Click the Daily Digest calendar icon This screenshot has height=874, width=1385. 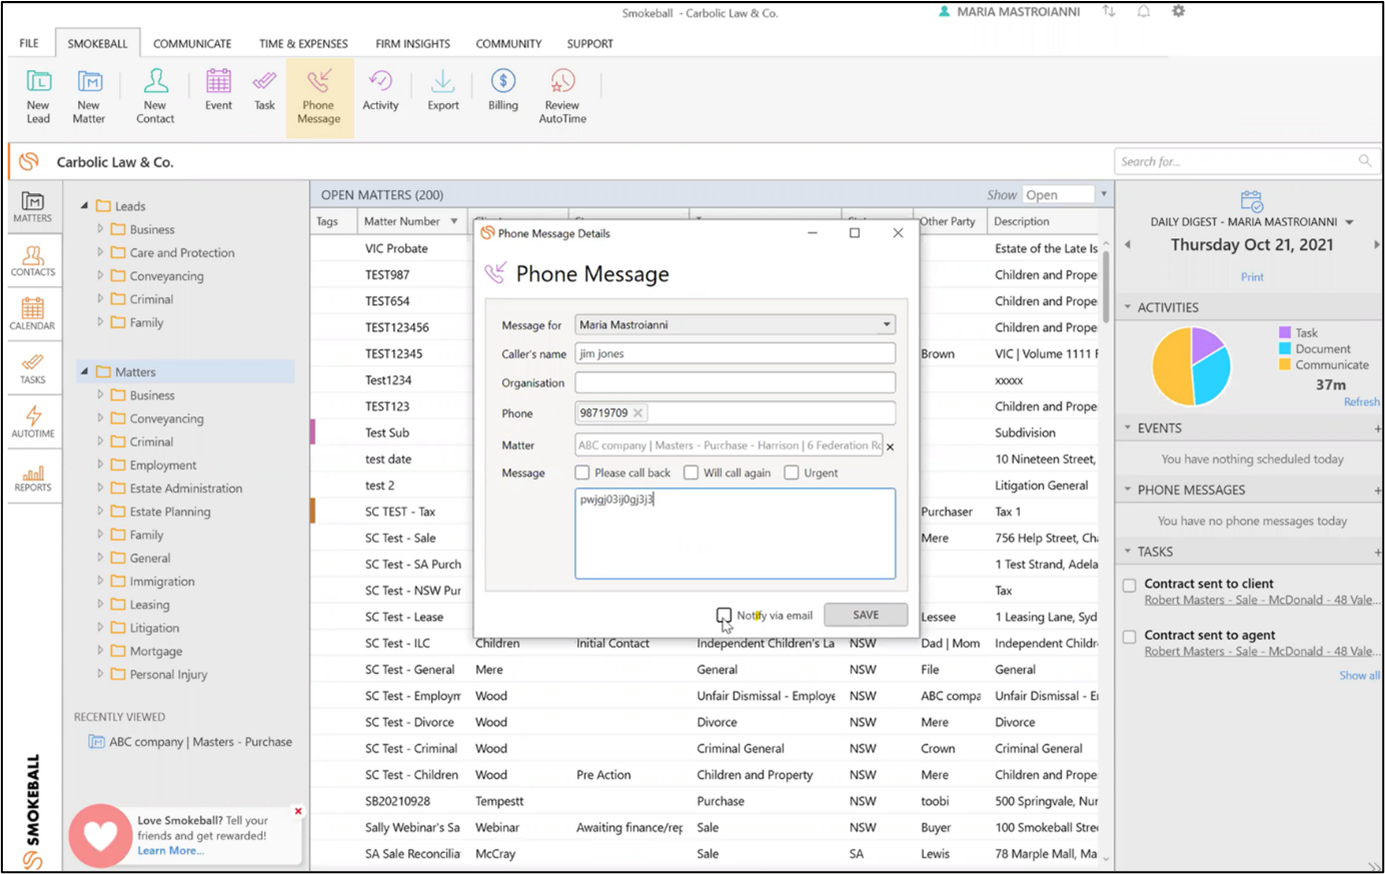point(1252,201)
